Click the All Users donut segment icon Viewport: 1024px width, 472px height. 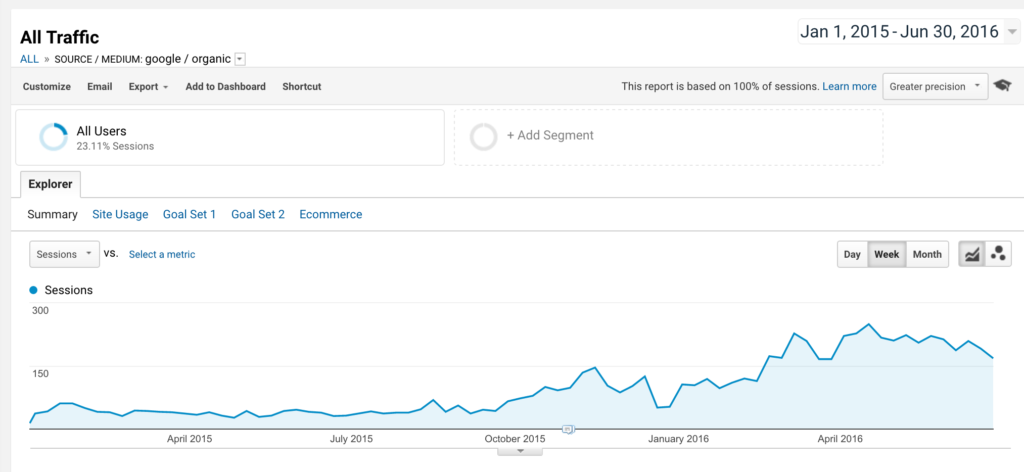(53, 137)
